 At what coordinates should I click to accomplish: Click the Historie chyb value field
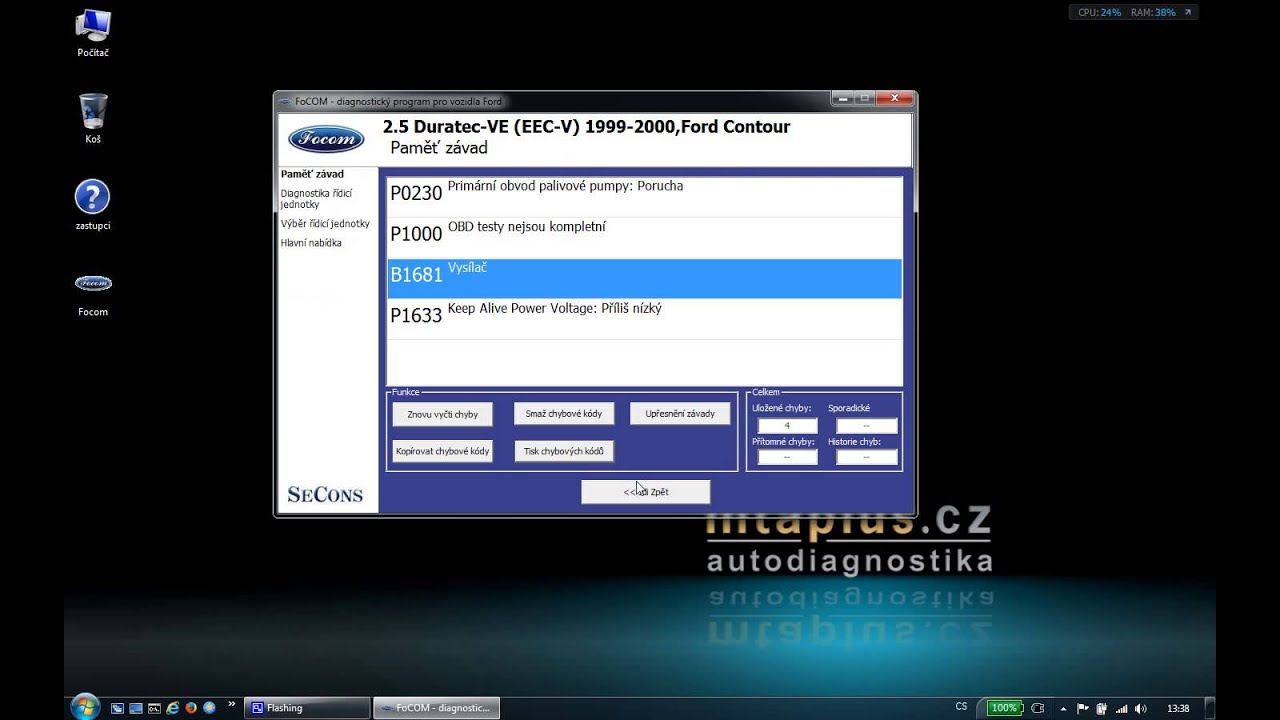click(x=866, y=457)
